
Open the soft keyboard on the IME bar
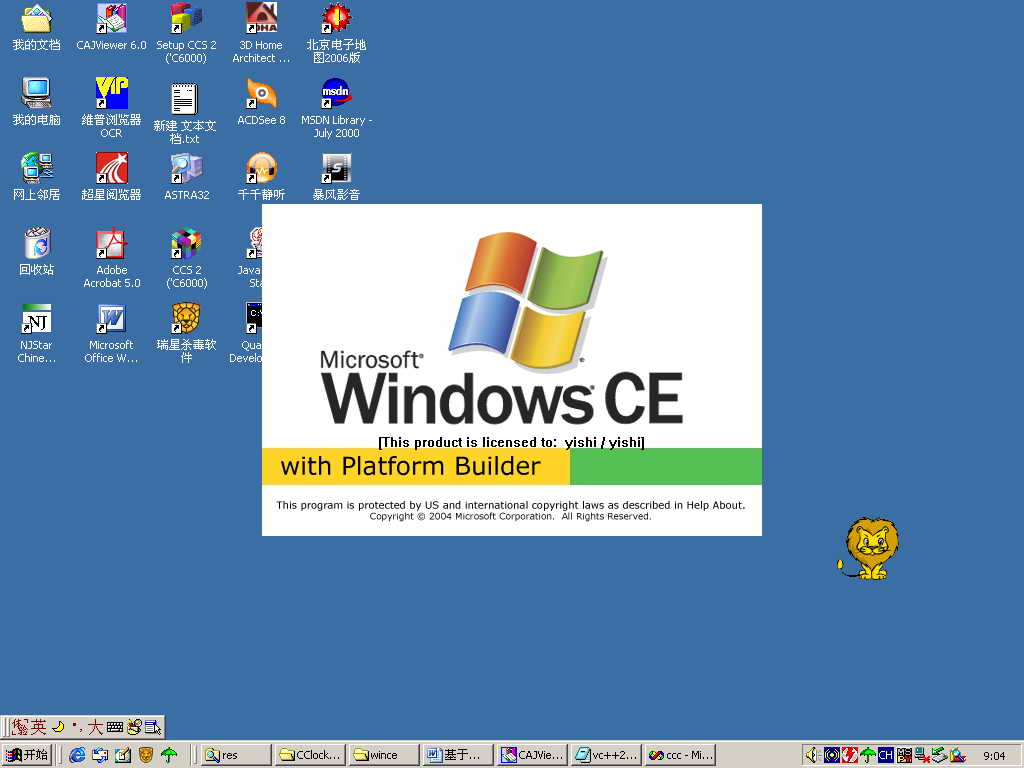[115, 727]
